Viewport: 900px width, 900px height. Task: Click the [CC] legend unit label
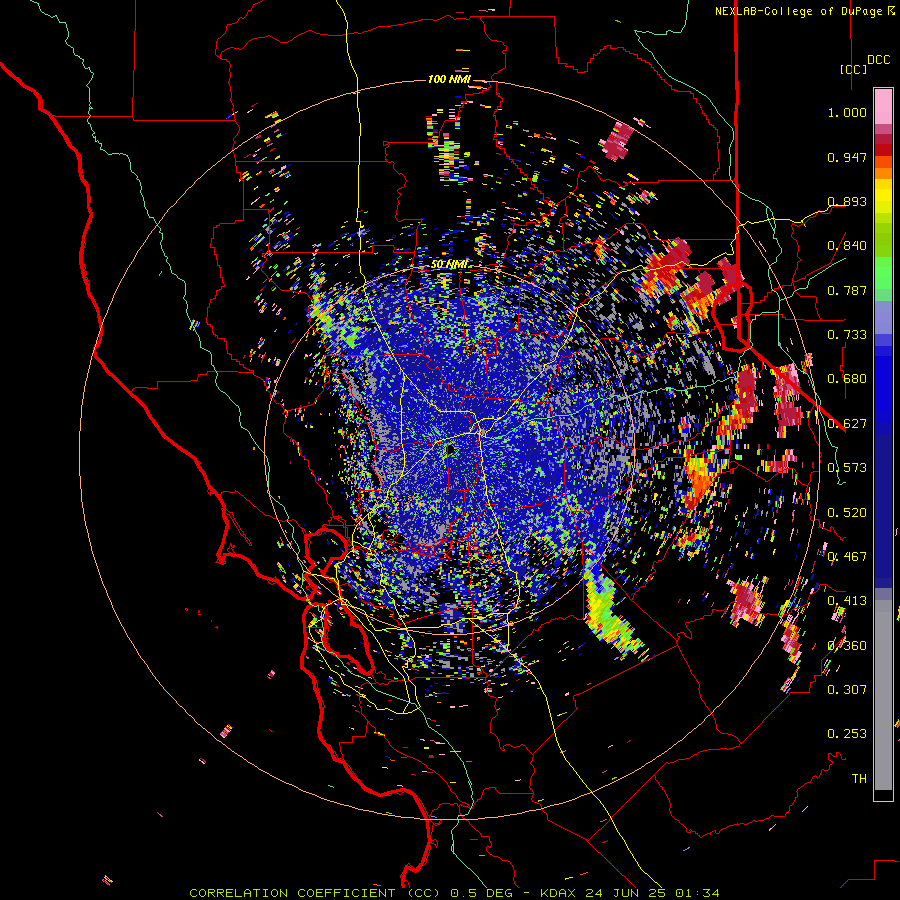[x=854, y=69]
